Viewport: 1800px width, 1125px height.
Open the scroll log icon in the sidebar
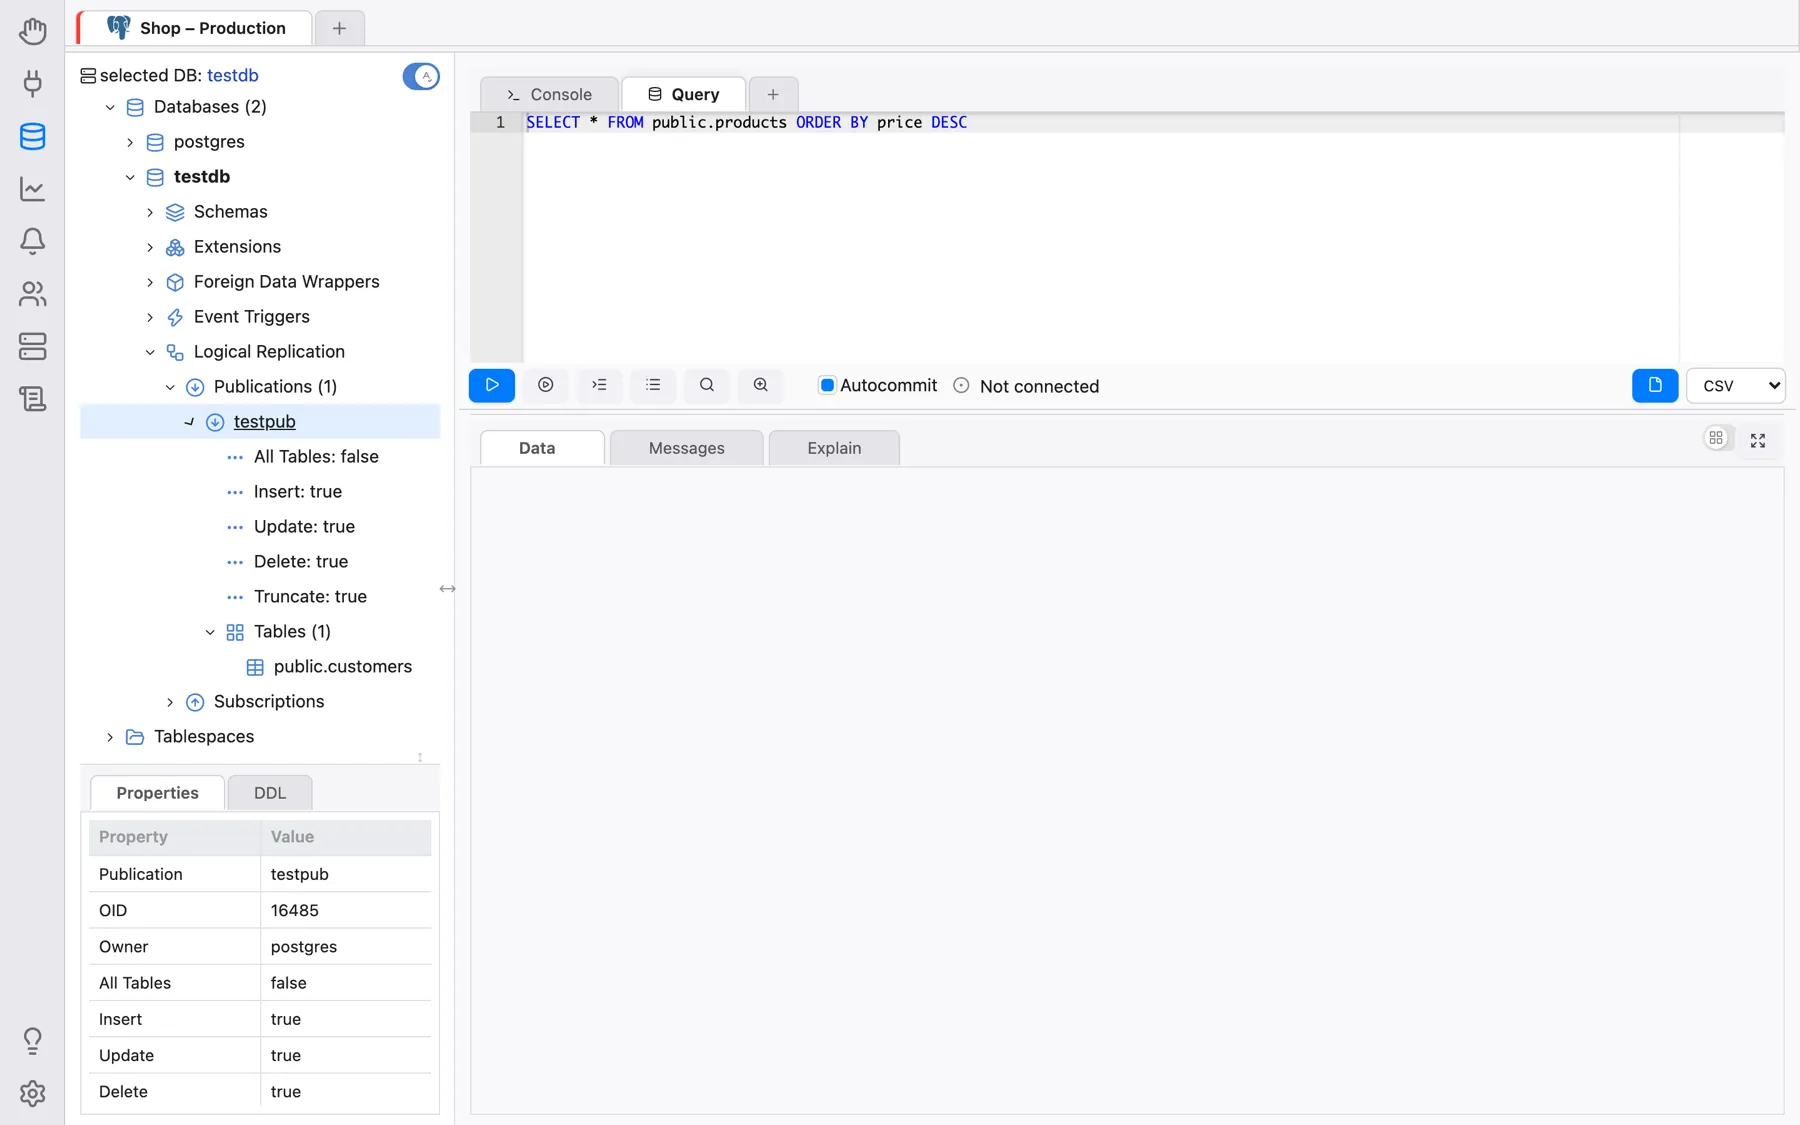click(32, 398)
